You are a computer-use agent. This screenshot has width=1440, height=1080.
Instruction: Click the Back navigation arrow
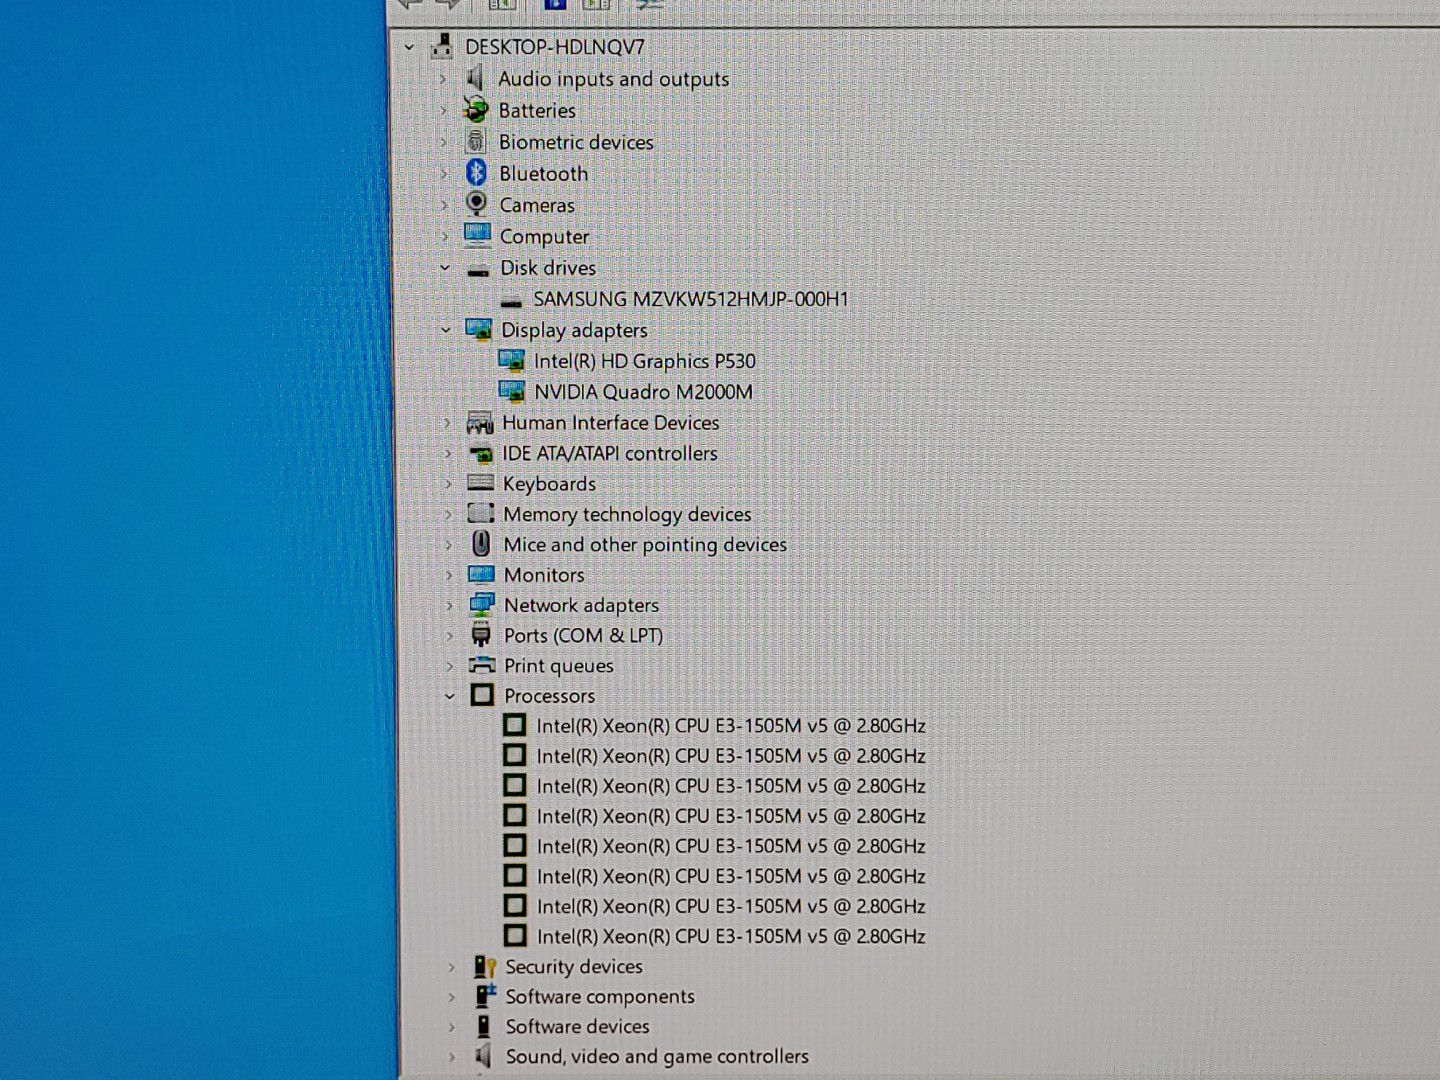[410, 6]
